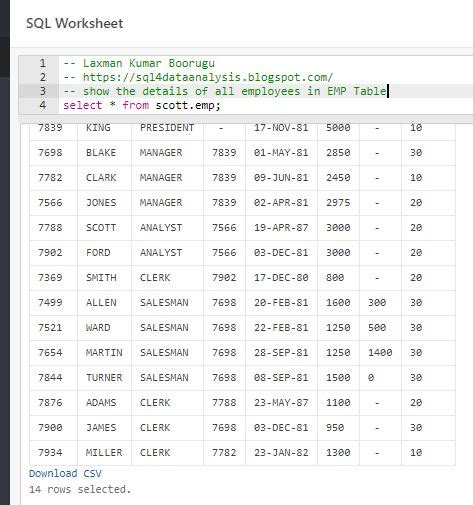The width and height of the screenshot is (473, 505).
Task: Click the Download CSV link
Action: 65,473
